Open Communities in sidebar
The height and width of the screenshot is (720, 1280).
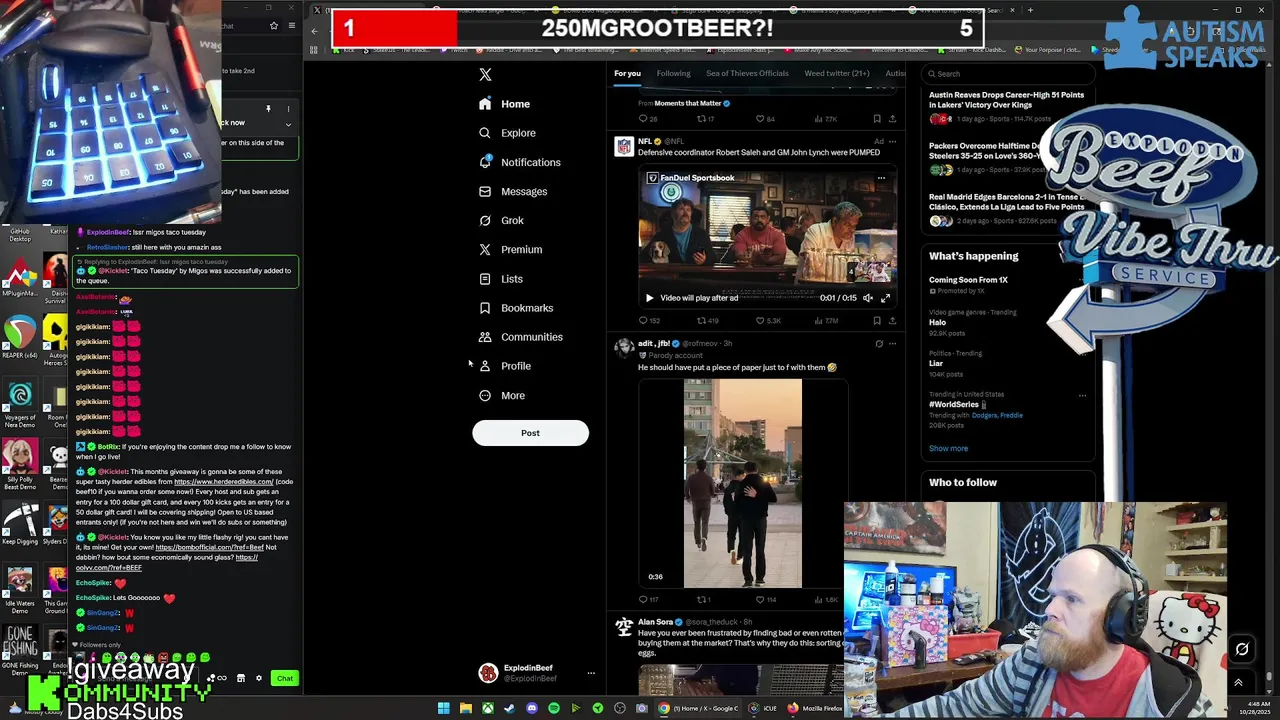(521, 338)
